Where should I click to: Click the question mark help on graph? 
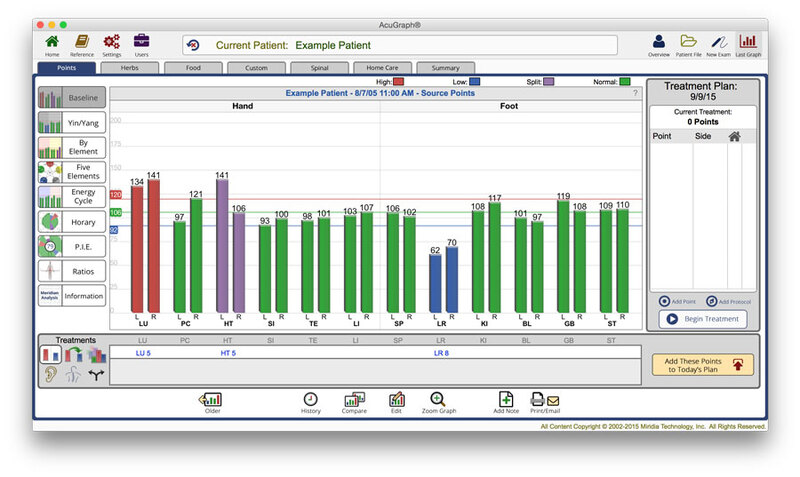point(634,93)
